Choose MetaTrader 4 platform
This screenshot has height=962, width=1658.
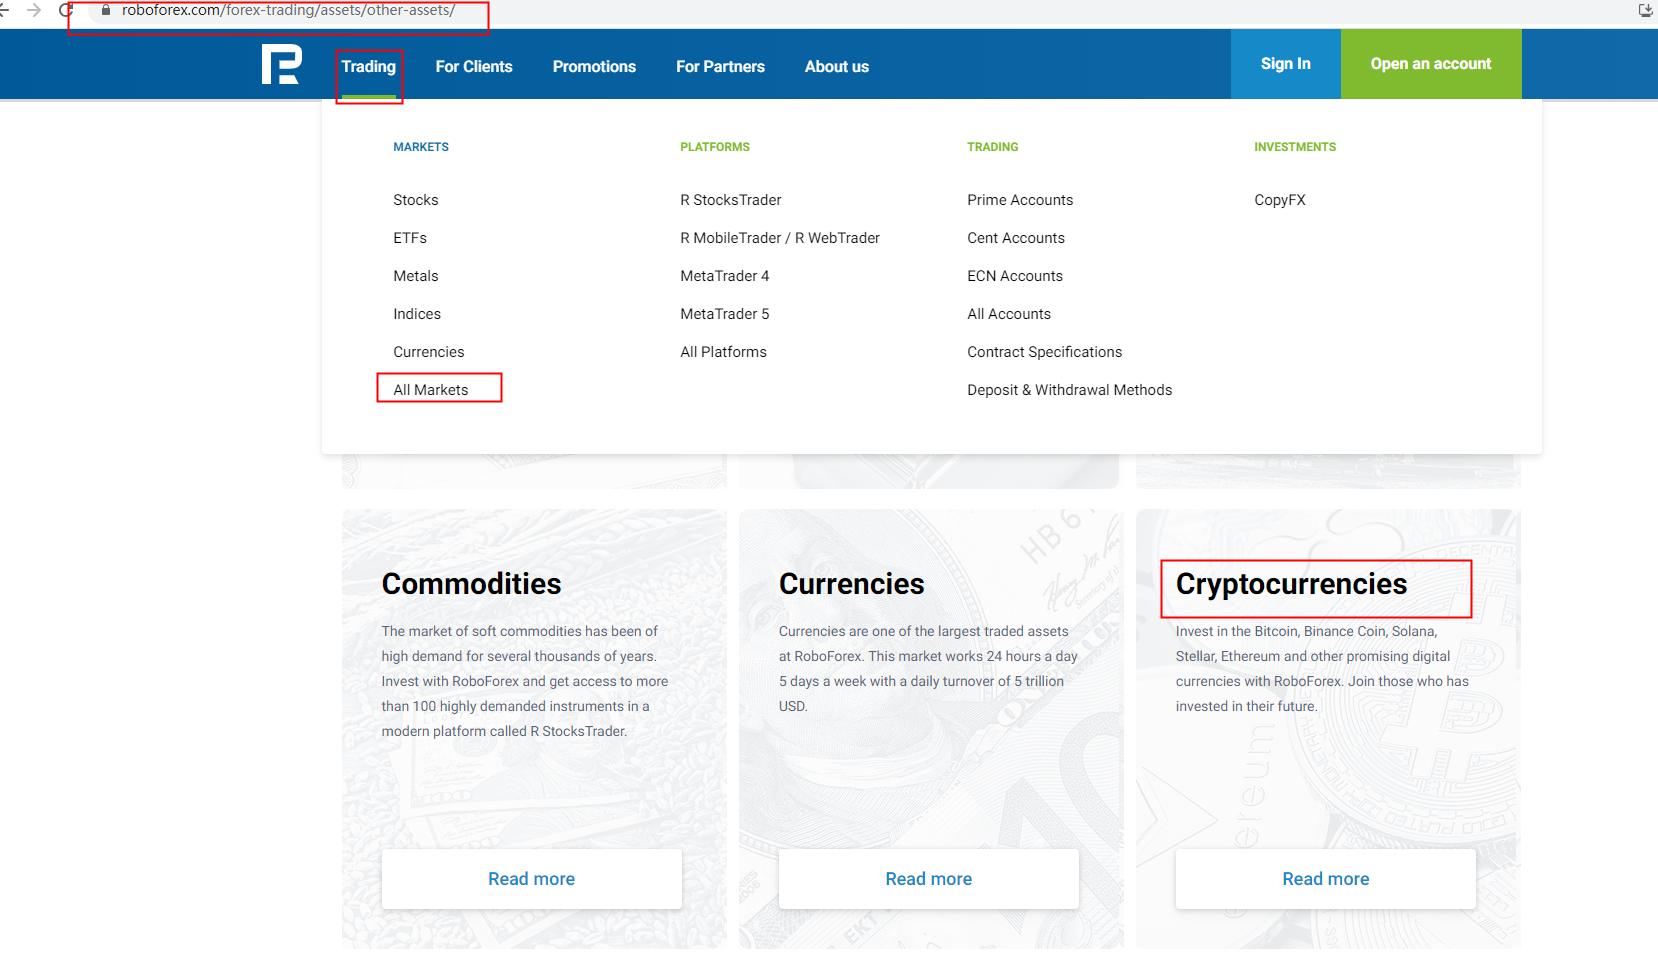725,276
